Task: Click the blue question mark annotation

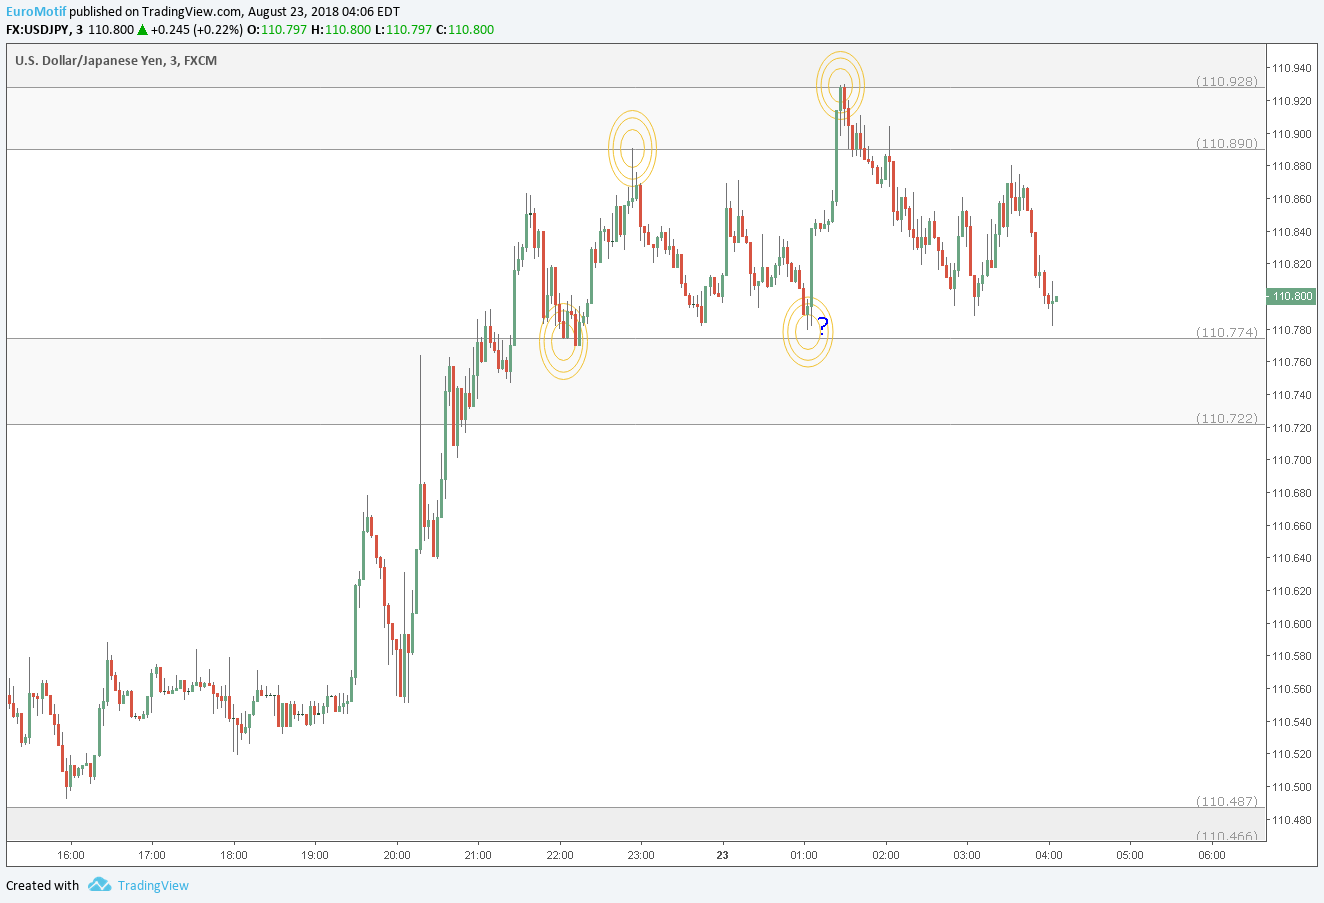Action: coord(822,326)
